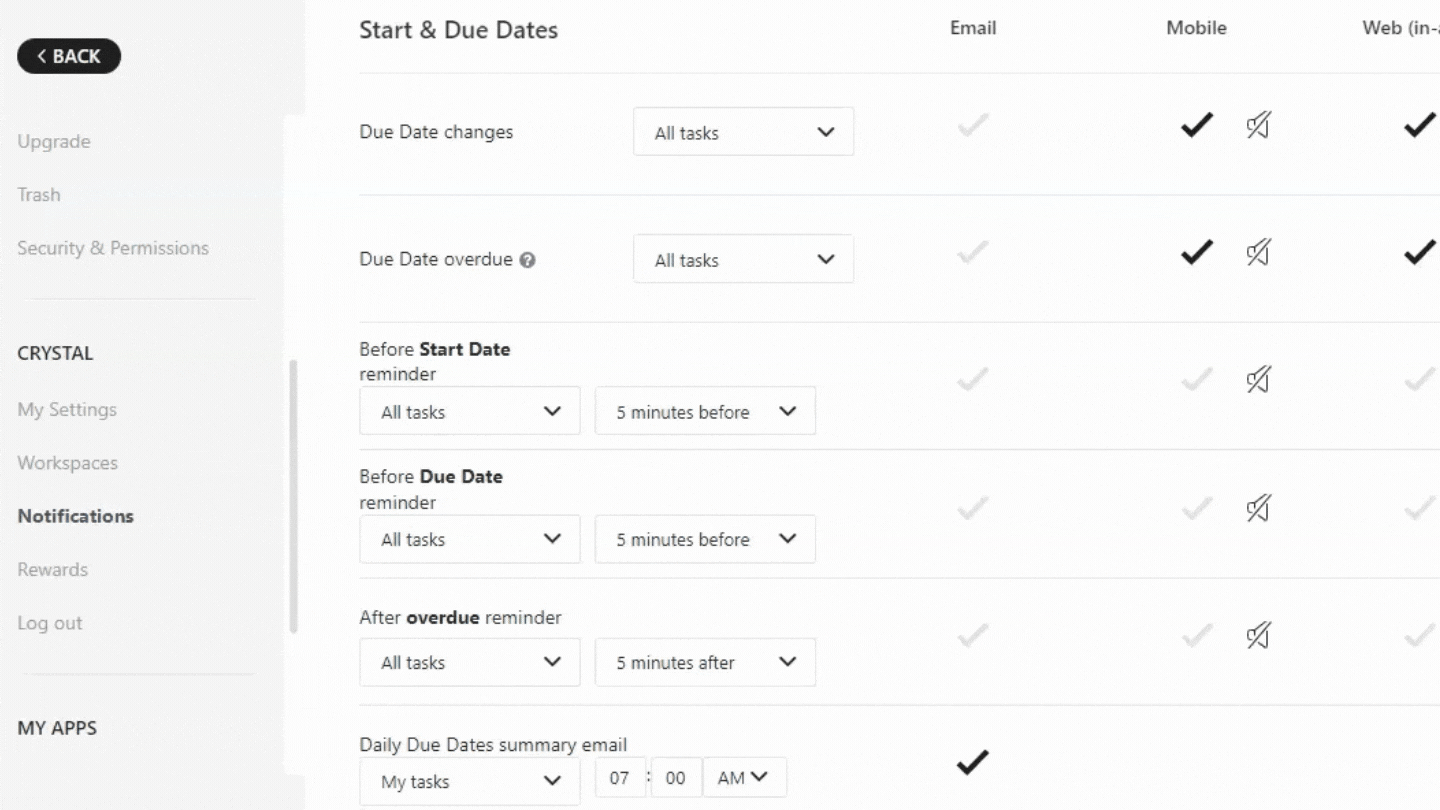Open the 5 minutes after dropdown
Screen dimensions: 1440x810
coord(705,662)
